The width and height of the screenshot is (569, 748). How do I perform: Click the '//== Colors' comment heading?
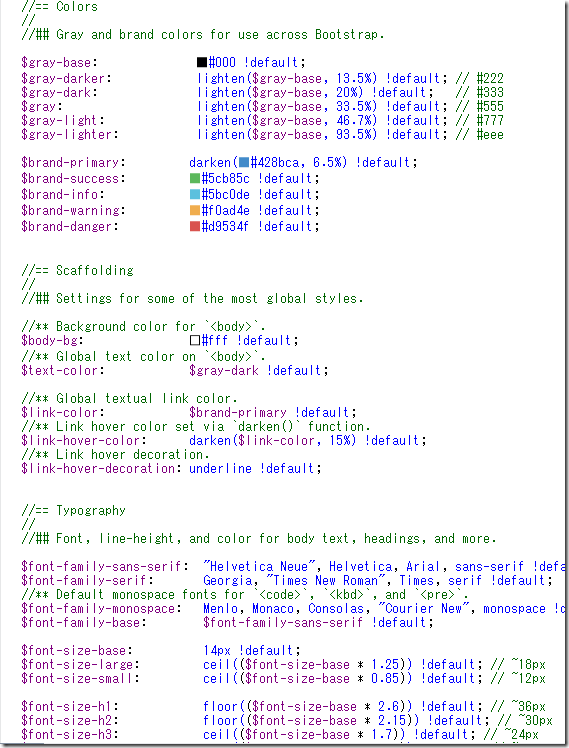pos(60,7)
